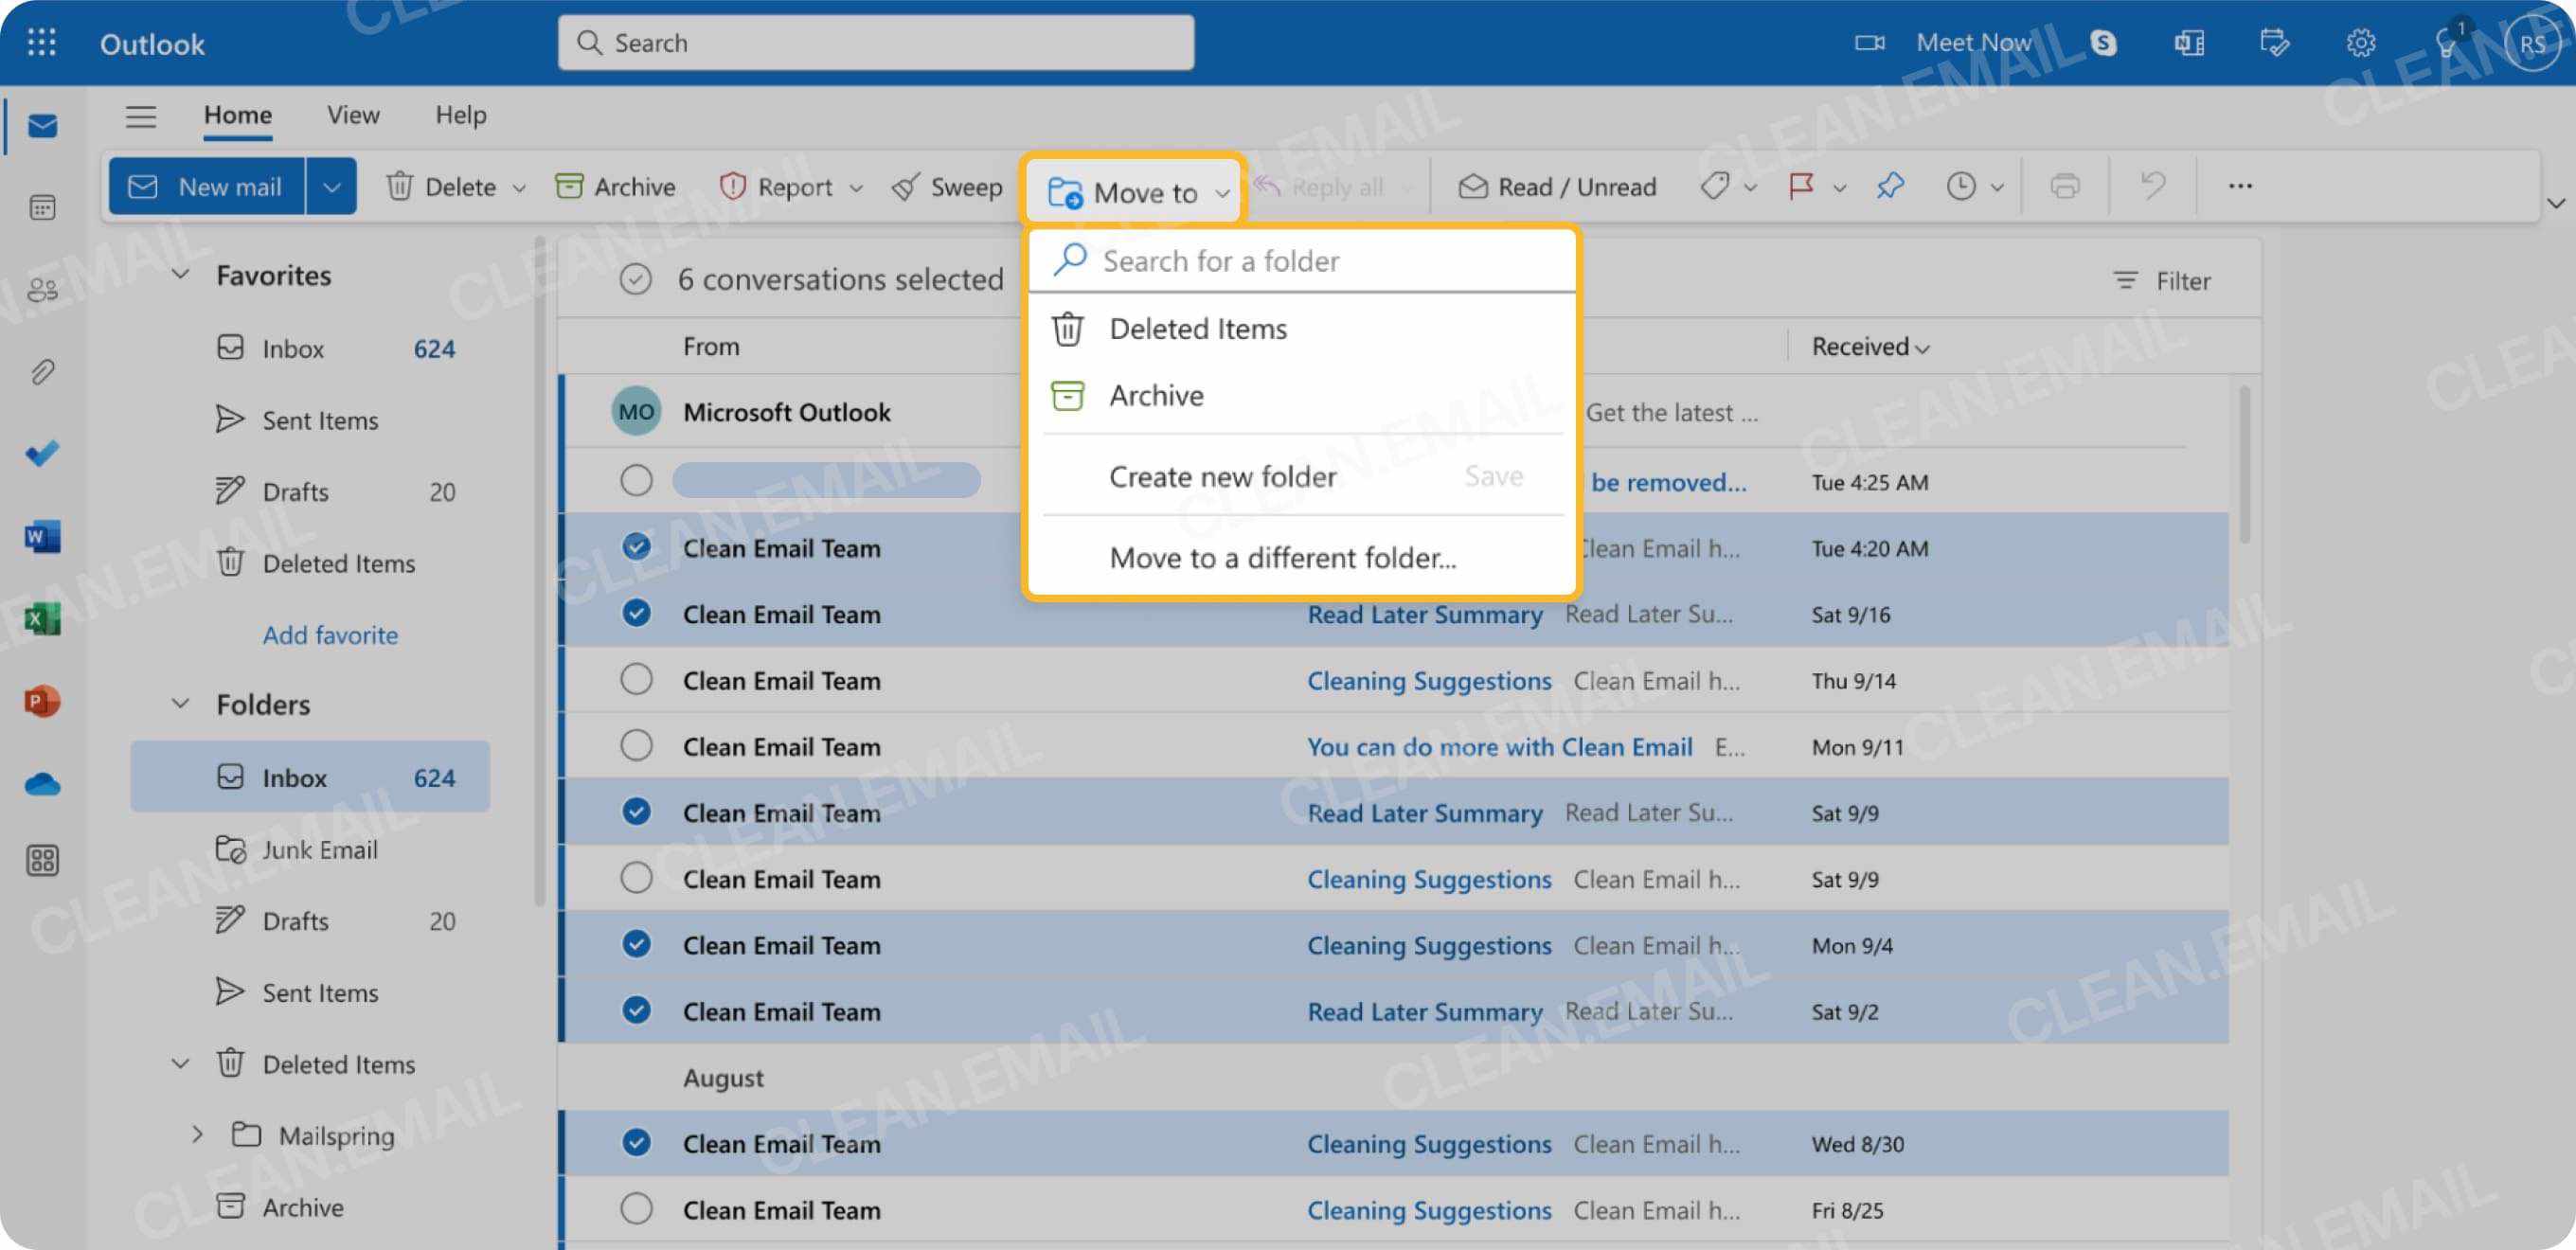Open the To Do app in the sidebar
The image size is (2576, 1250).
coord(41,453)
